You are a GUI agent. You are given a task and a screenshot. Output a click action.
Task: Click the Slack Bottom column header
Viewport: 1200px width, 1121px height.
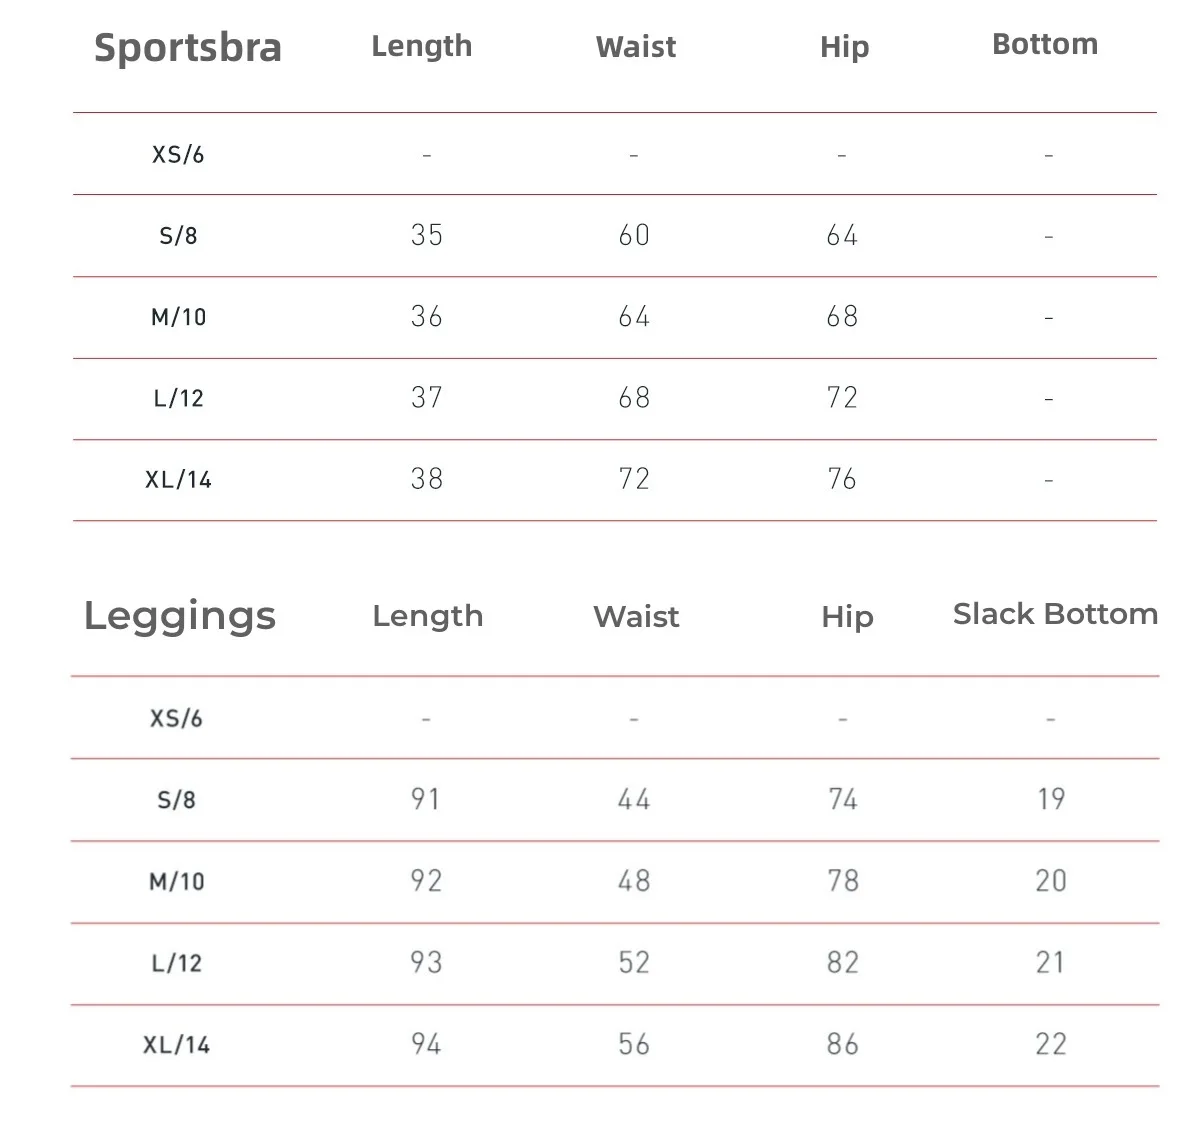1055,614
